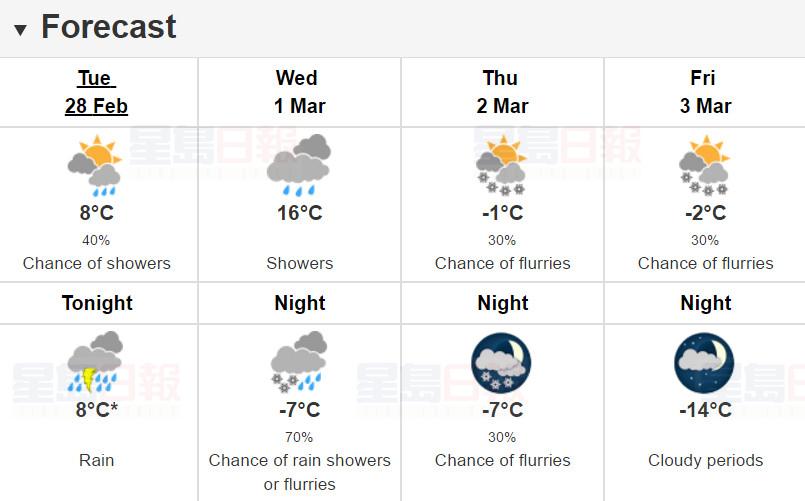This screenshot has height=501, width=805.
Task: Click Wednesday's showers cloud icon
Action: coord(299,165)
